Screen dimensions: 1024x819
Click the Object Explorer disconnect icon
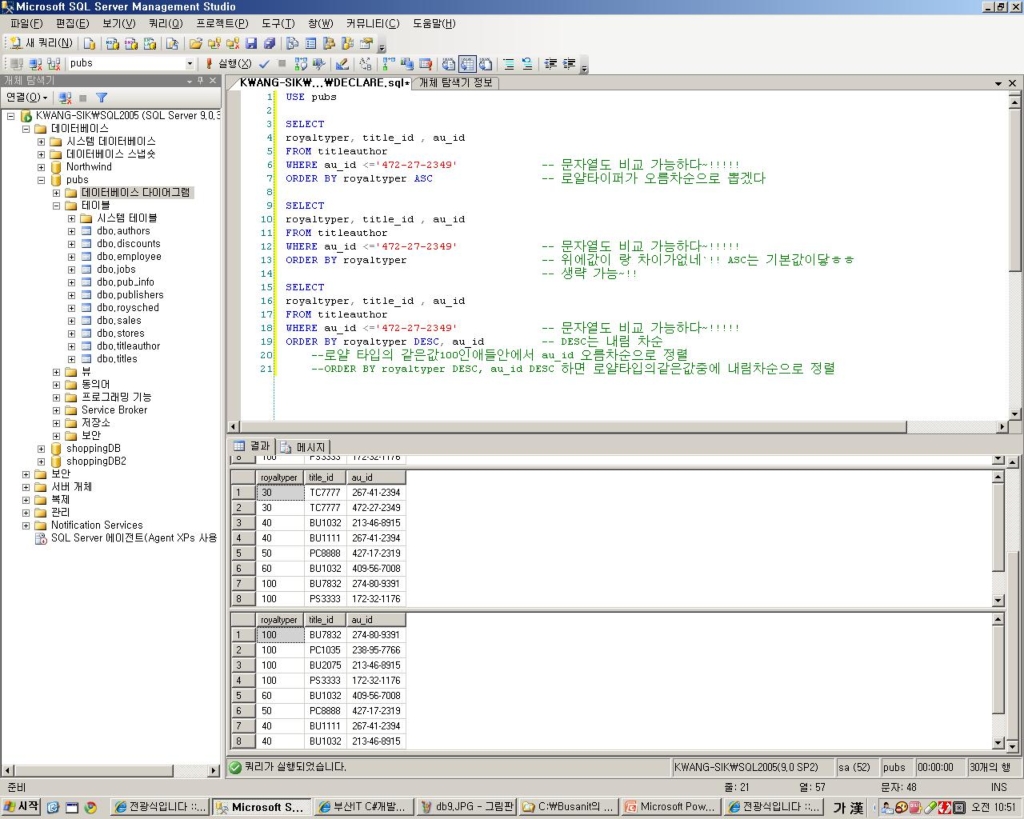(x=65, y=97)
